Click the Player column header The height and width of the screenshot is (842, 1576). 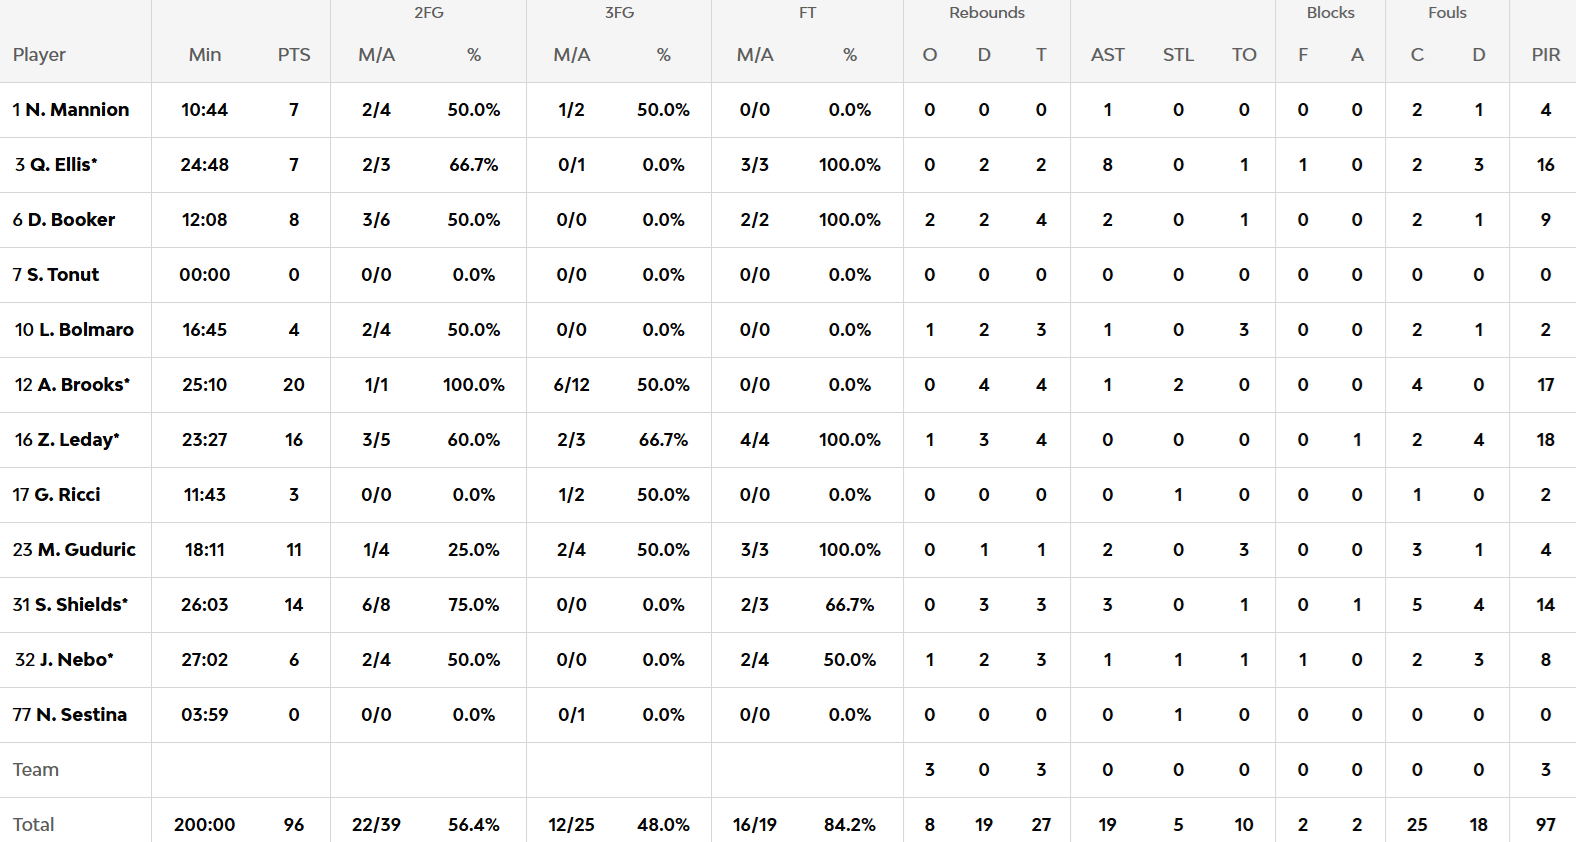click(x=39, y=55)
